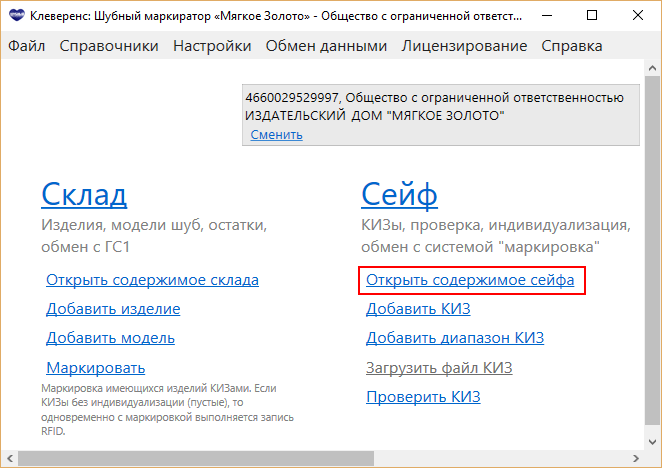Click the Сменить organization link
This screenshot has width=662, height=468.
pos(277,134)
